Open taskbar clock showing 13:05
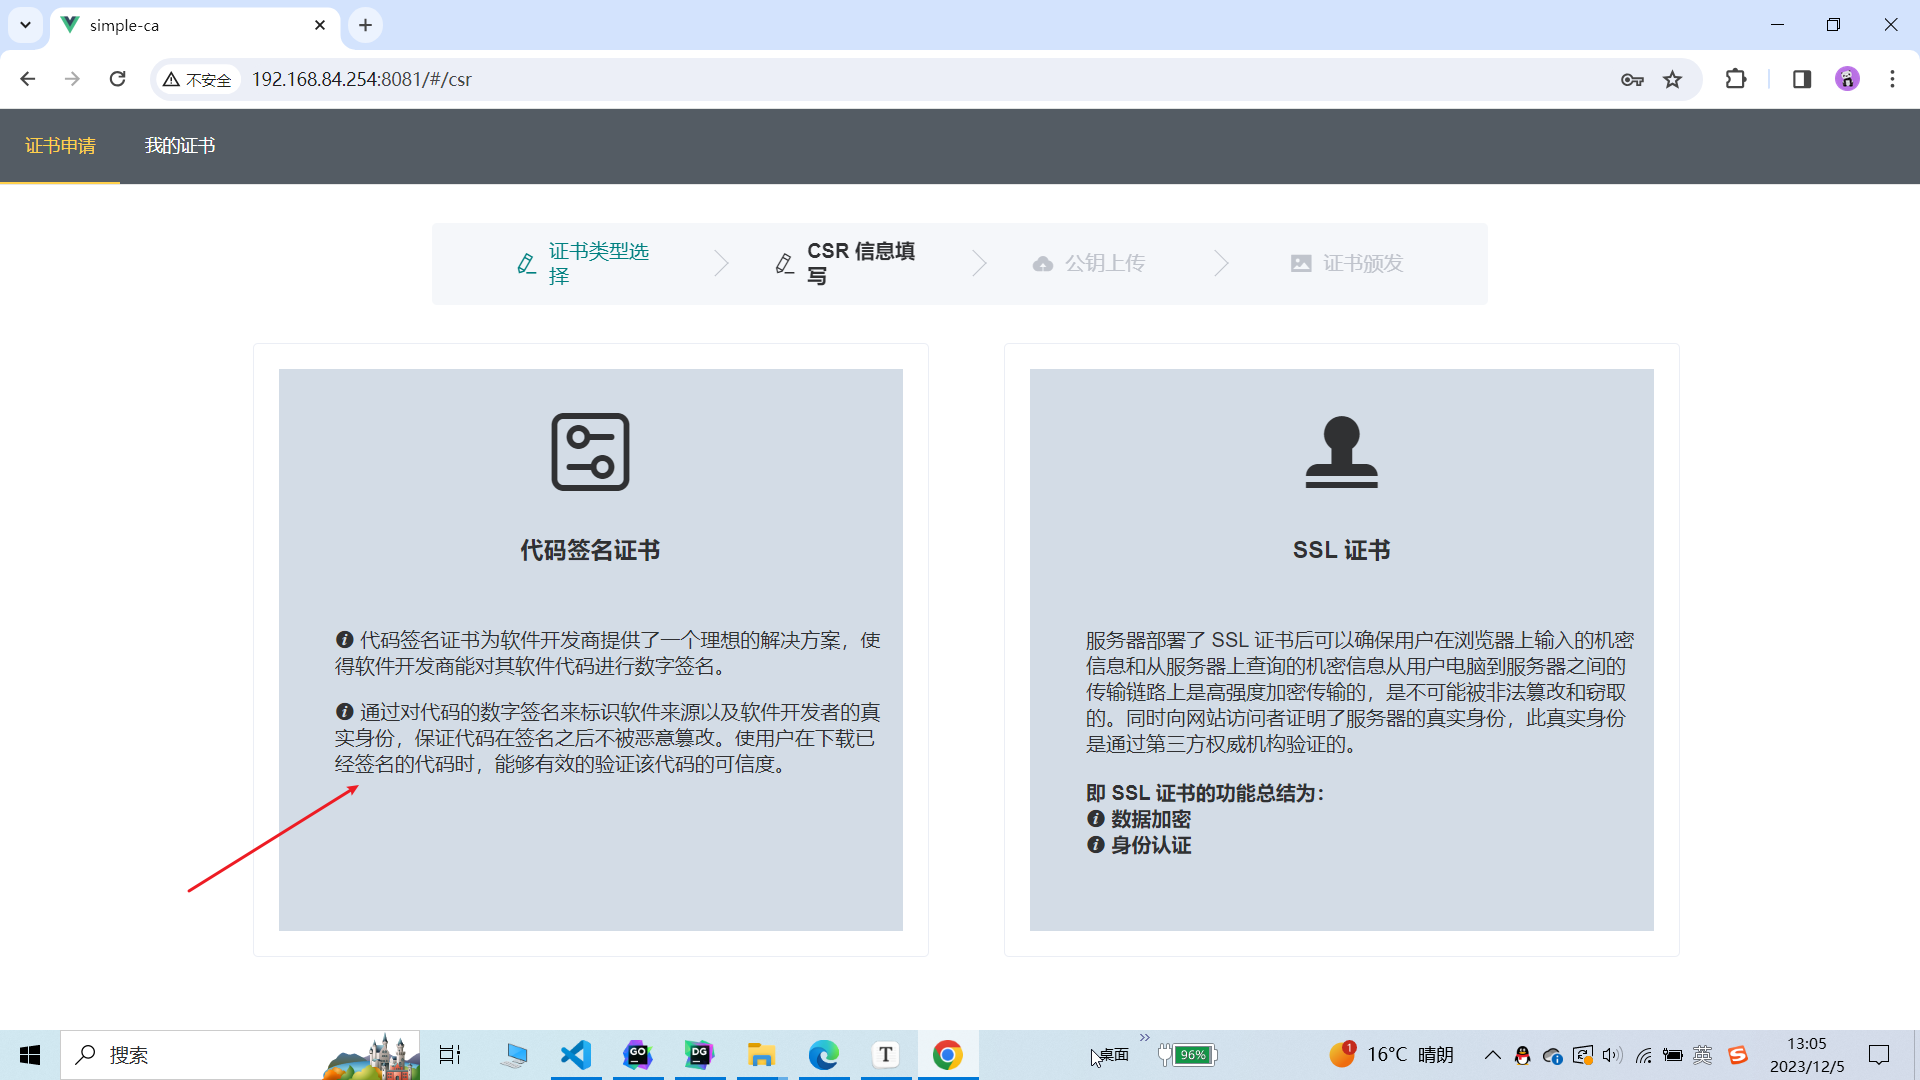 (1807, 1055)
